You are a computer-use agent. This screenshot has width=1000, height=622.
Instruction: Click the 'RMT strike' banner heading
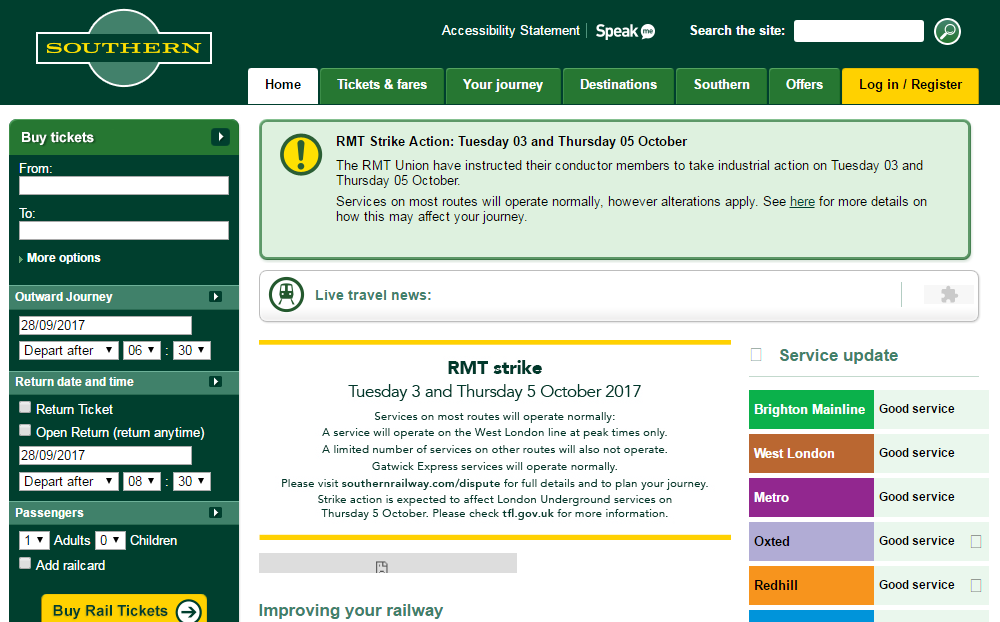pos(495,368)
